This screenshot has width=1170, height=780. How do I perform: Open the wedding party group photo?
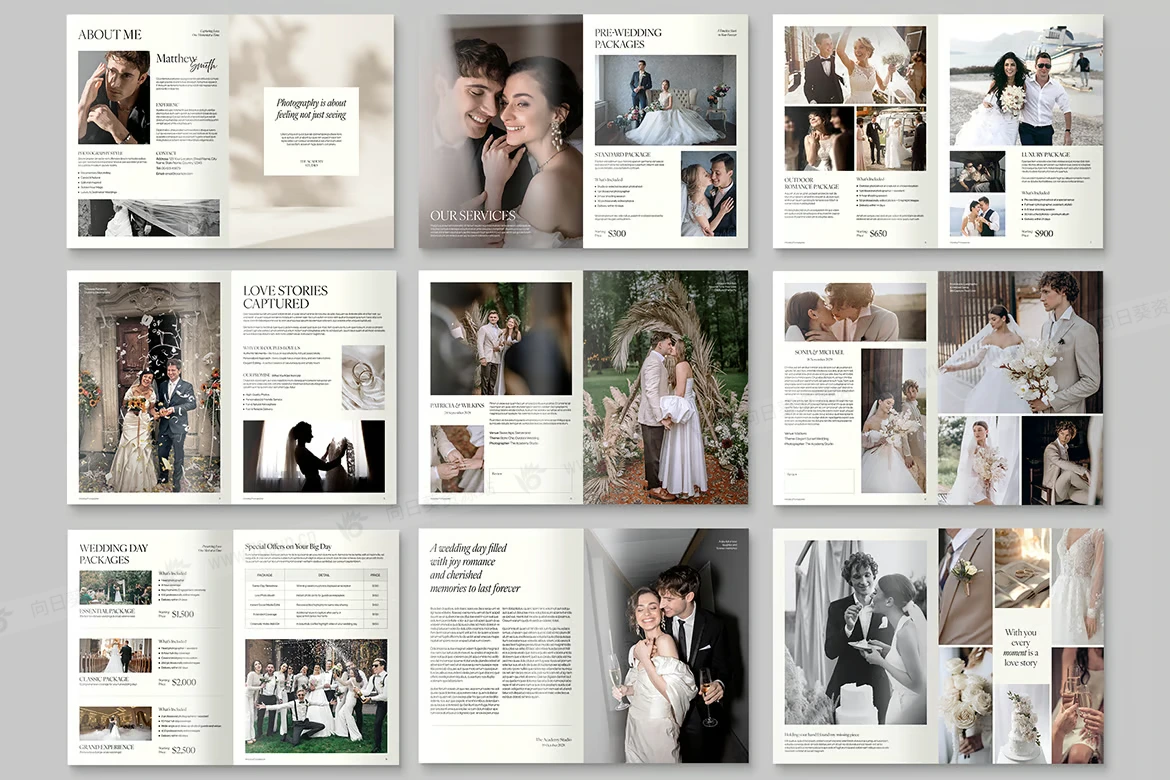(315, 696)
